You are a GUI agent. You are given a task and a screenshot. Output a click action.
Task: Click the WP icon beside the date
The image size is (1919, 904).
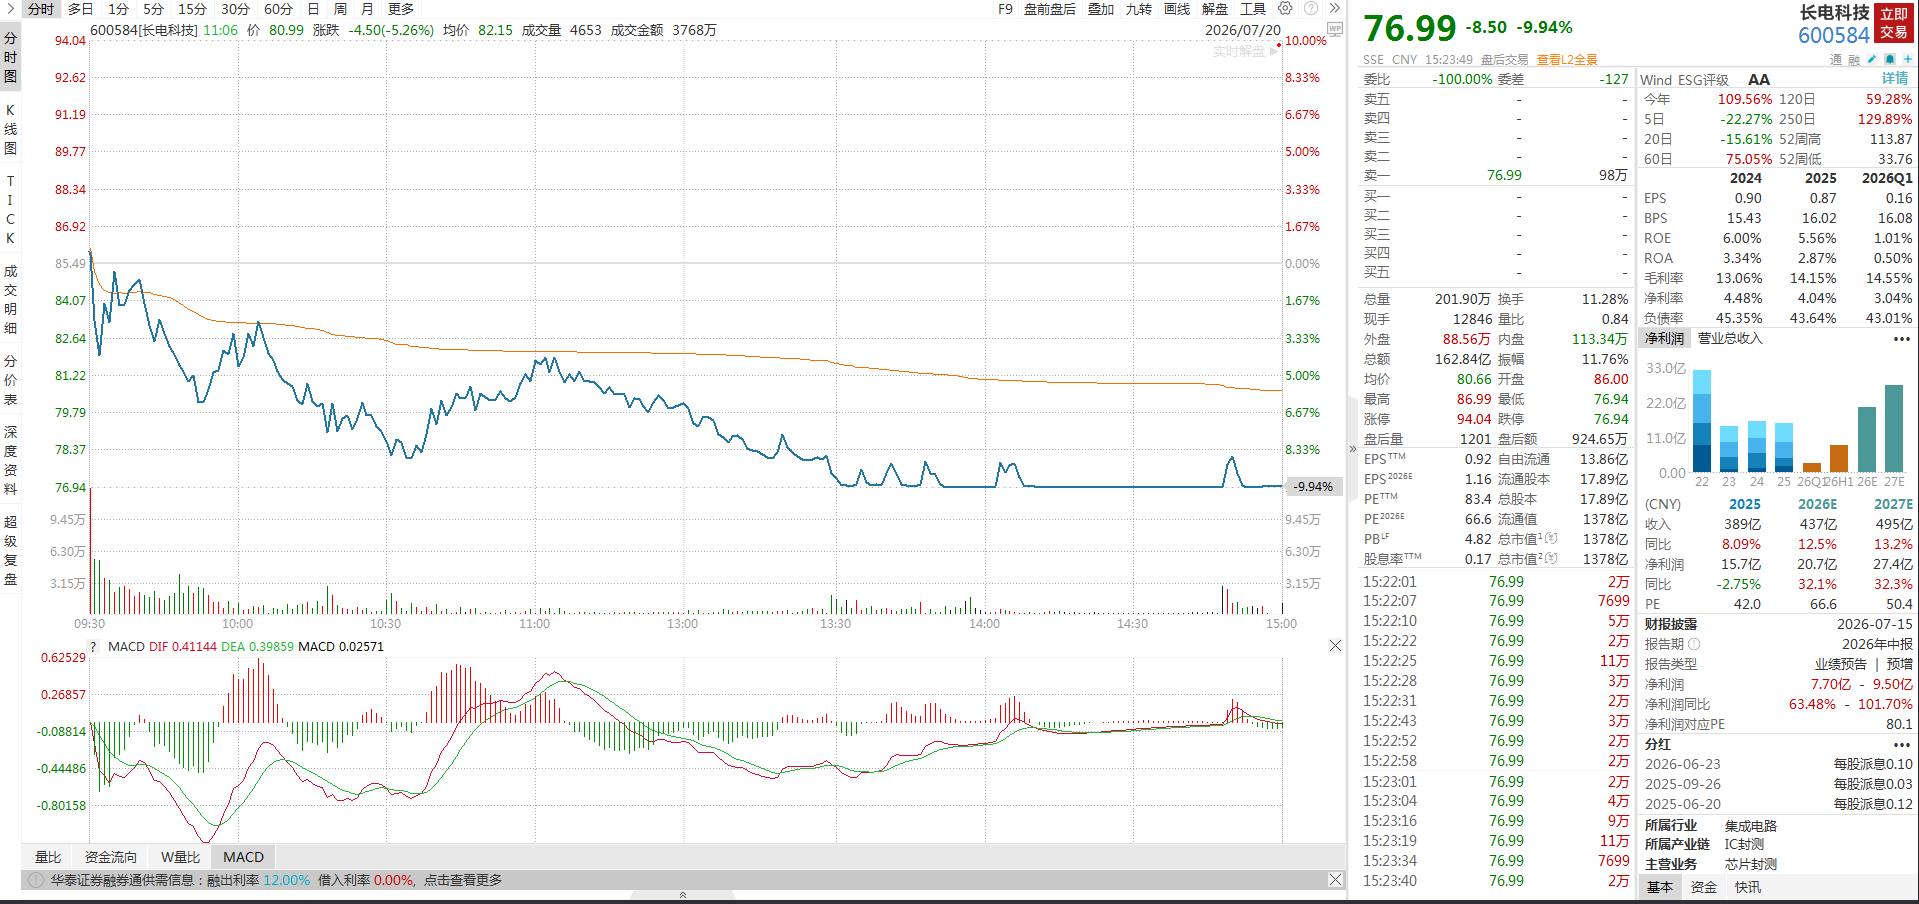(1335, 29)
